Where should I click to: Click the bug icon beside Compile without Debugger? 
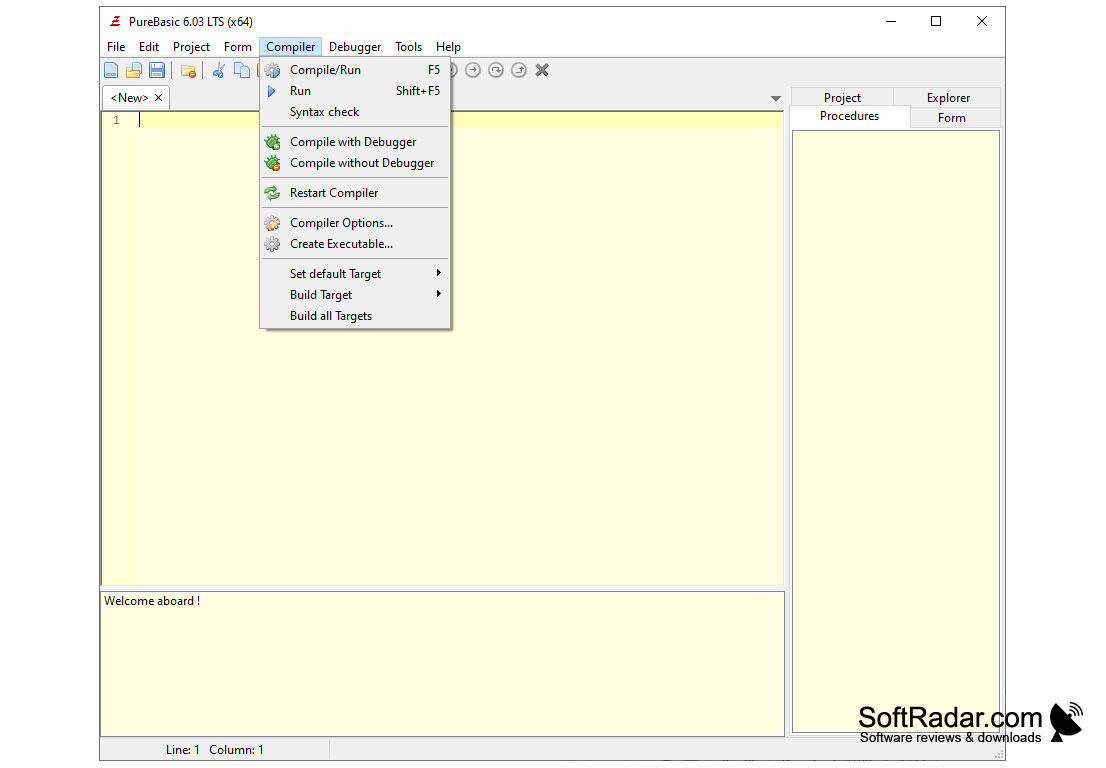[x=272, y=163]
